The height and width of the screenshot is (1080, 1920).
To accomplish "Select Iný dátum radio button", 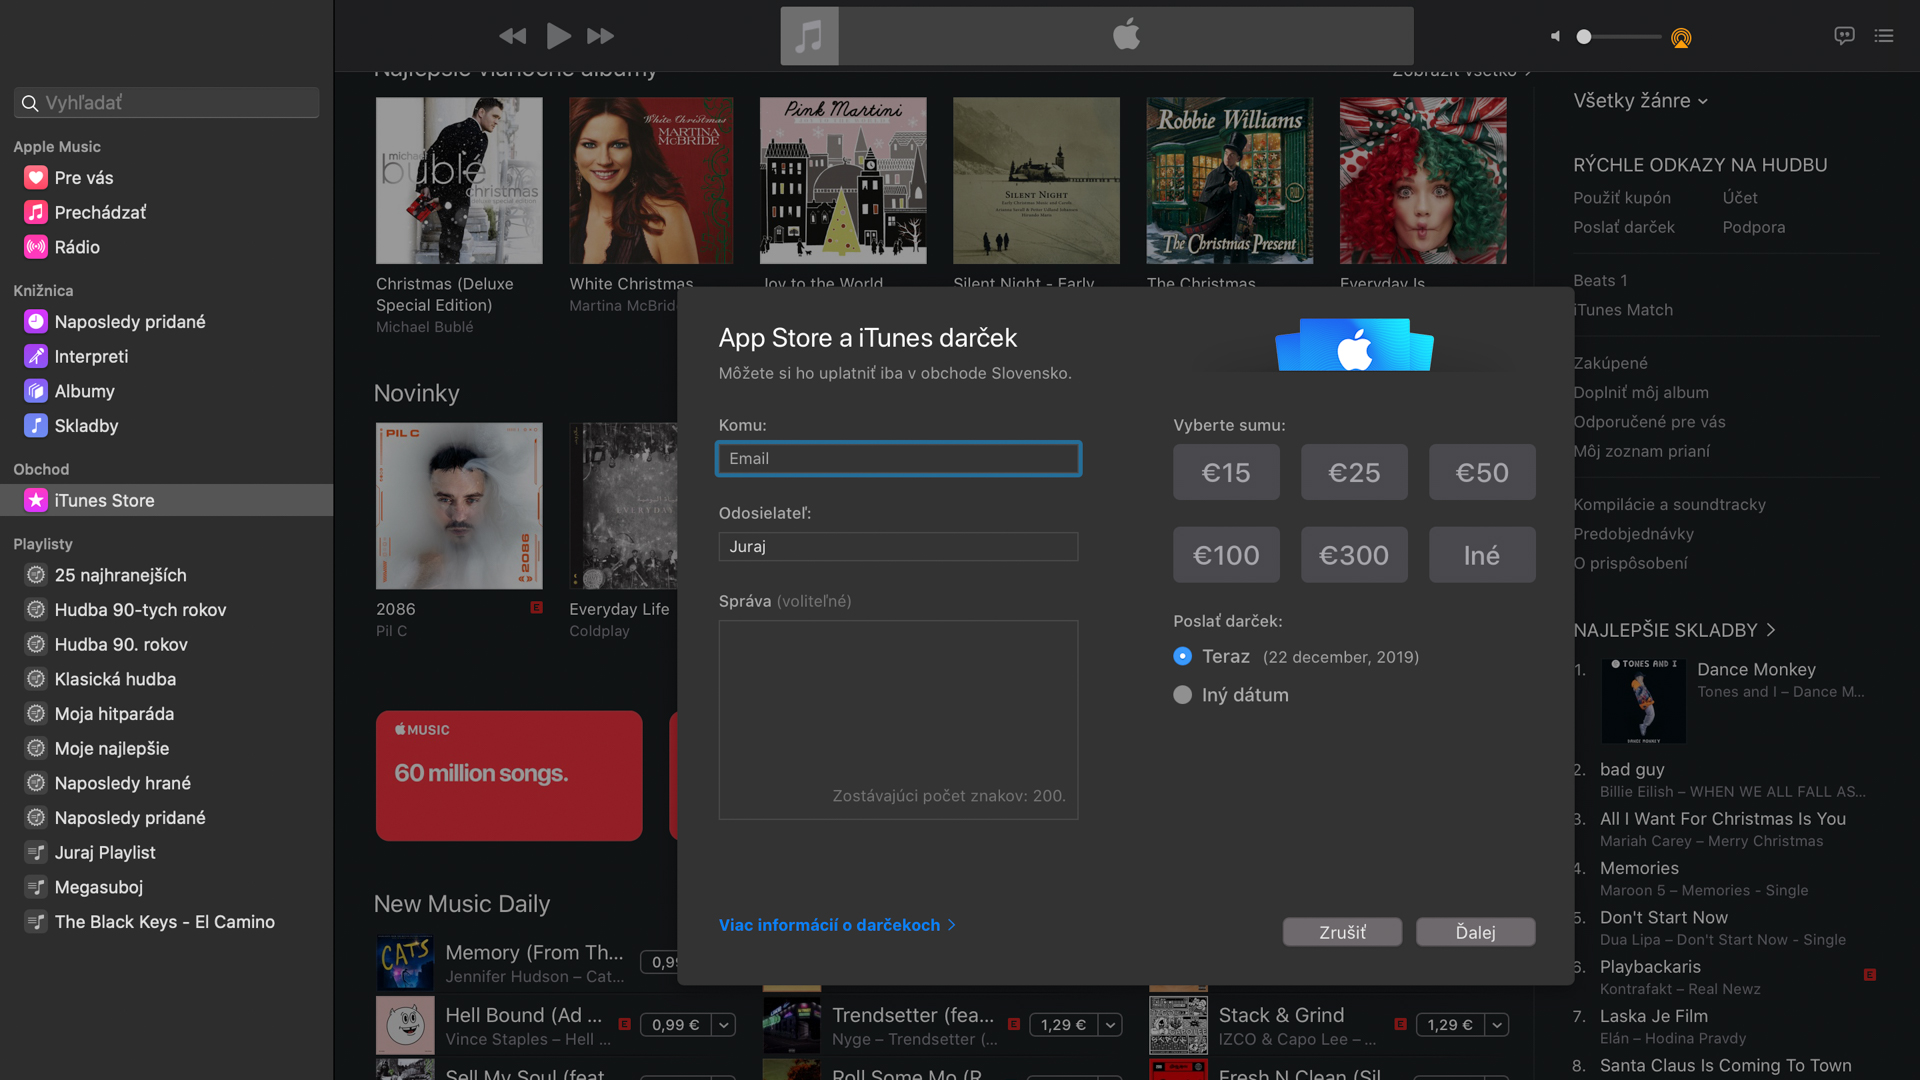I will [x=1182, y=695].
